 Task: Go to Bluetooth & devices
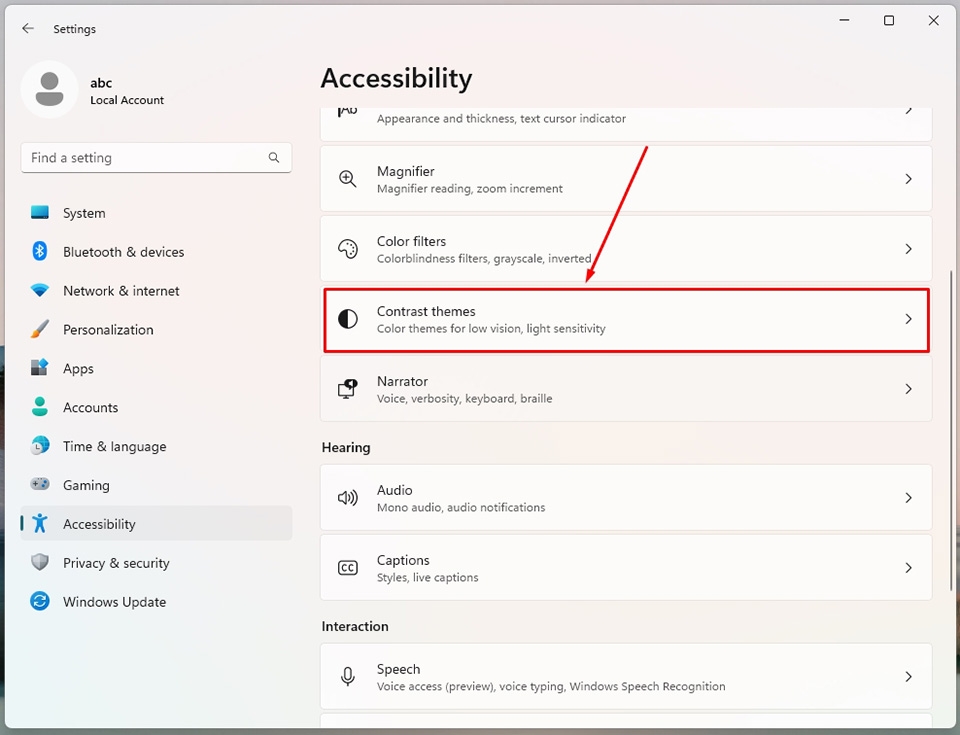pos(156,252)
